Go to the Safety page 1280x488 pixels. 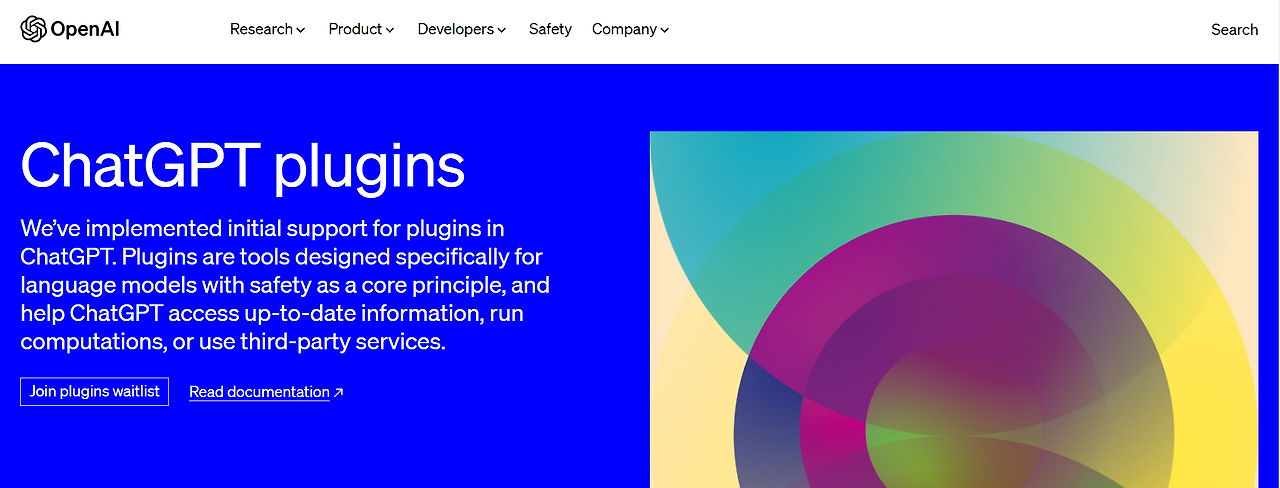click(x=550, y=29)
